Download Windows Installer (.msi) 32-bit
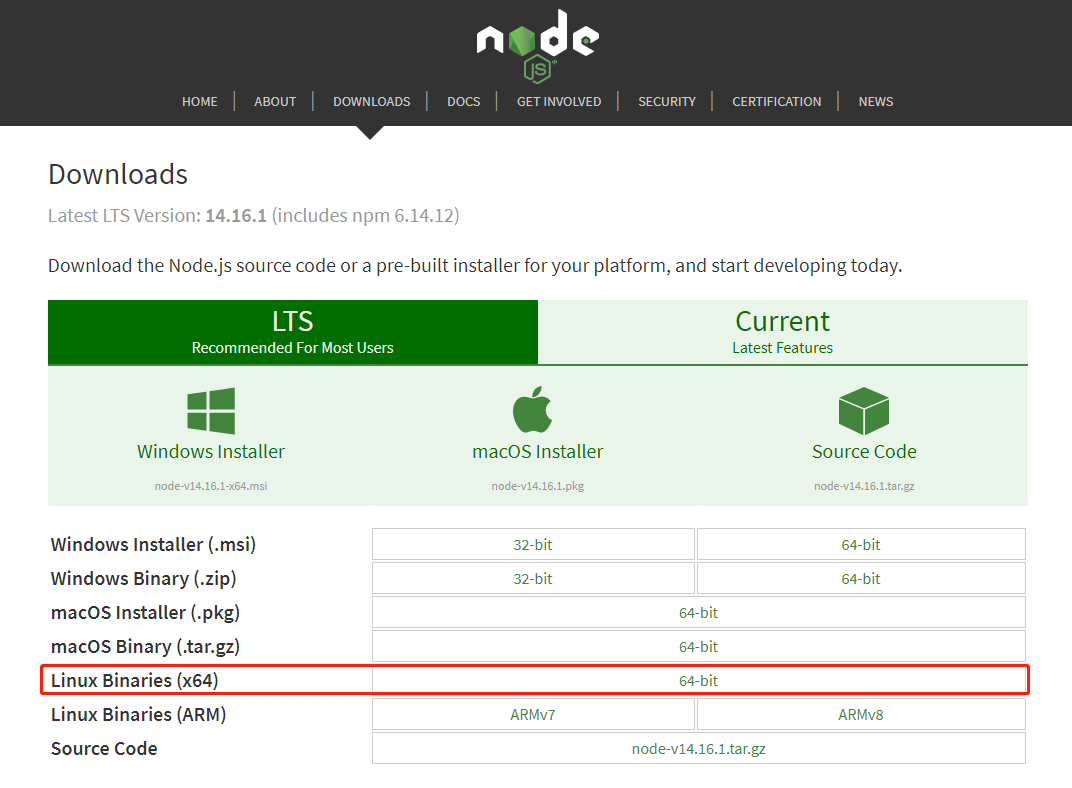Image resolution: width=1072 pixels, height=788 pixels. 533,545
